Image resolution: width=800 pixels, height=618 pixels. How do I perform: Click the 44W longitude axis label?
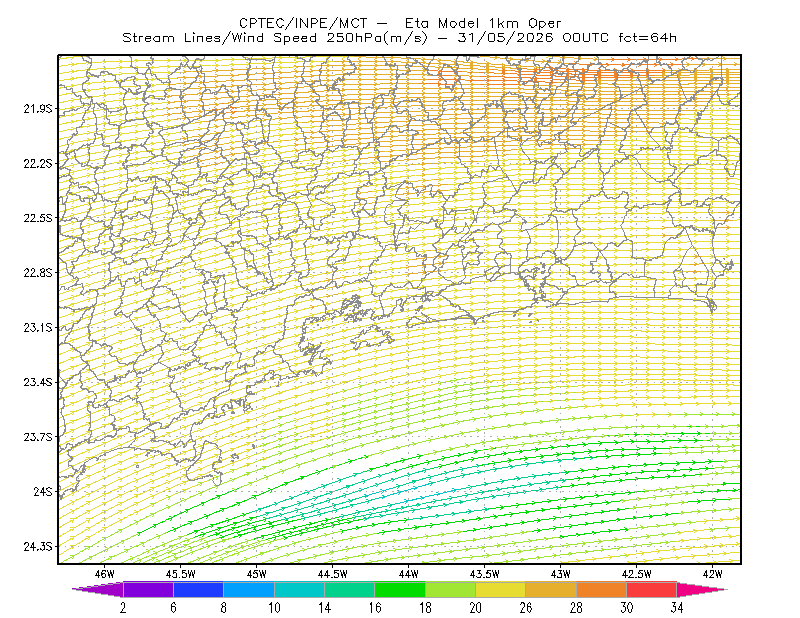[x=409, y=574]
